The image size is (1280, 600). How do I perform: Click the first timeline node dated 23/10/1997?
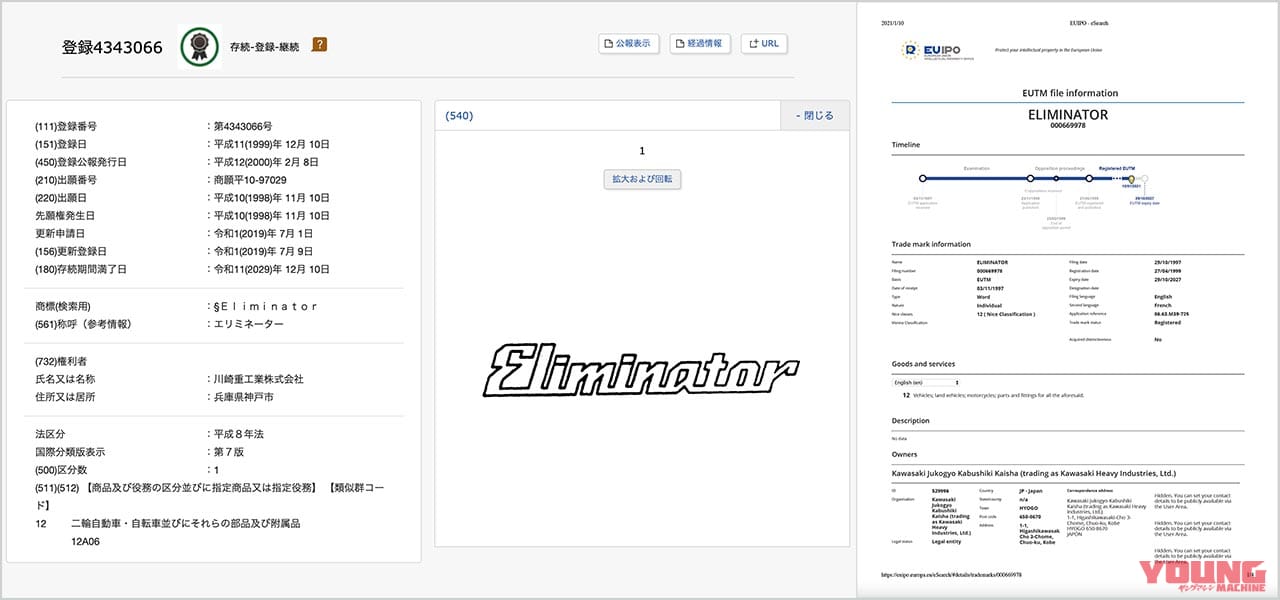tap(922, 178)
